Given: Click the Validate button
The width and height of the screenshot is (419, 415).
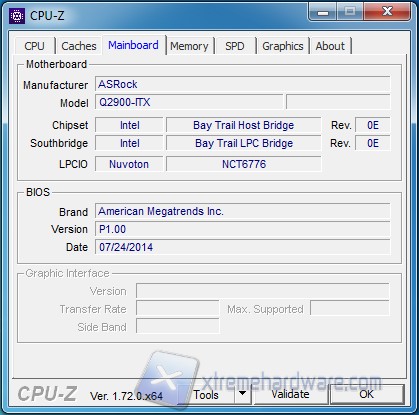Looking at the screenshot, I should point(290,394).
